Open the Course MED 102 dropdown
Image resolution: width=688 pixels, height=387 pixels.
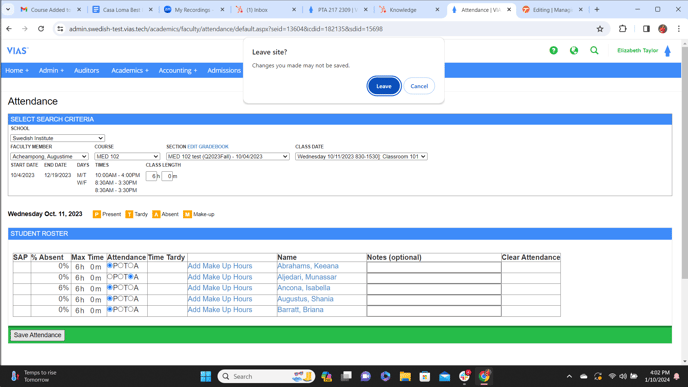pos(127,156)
